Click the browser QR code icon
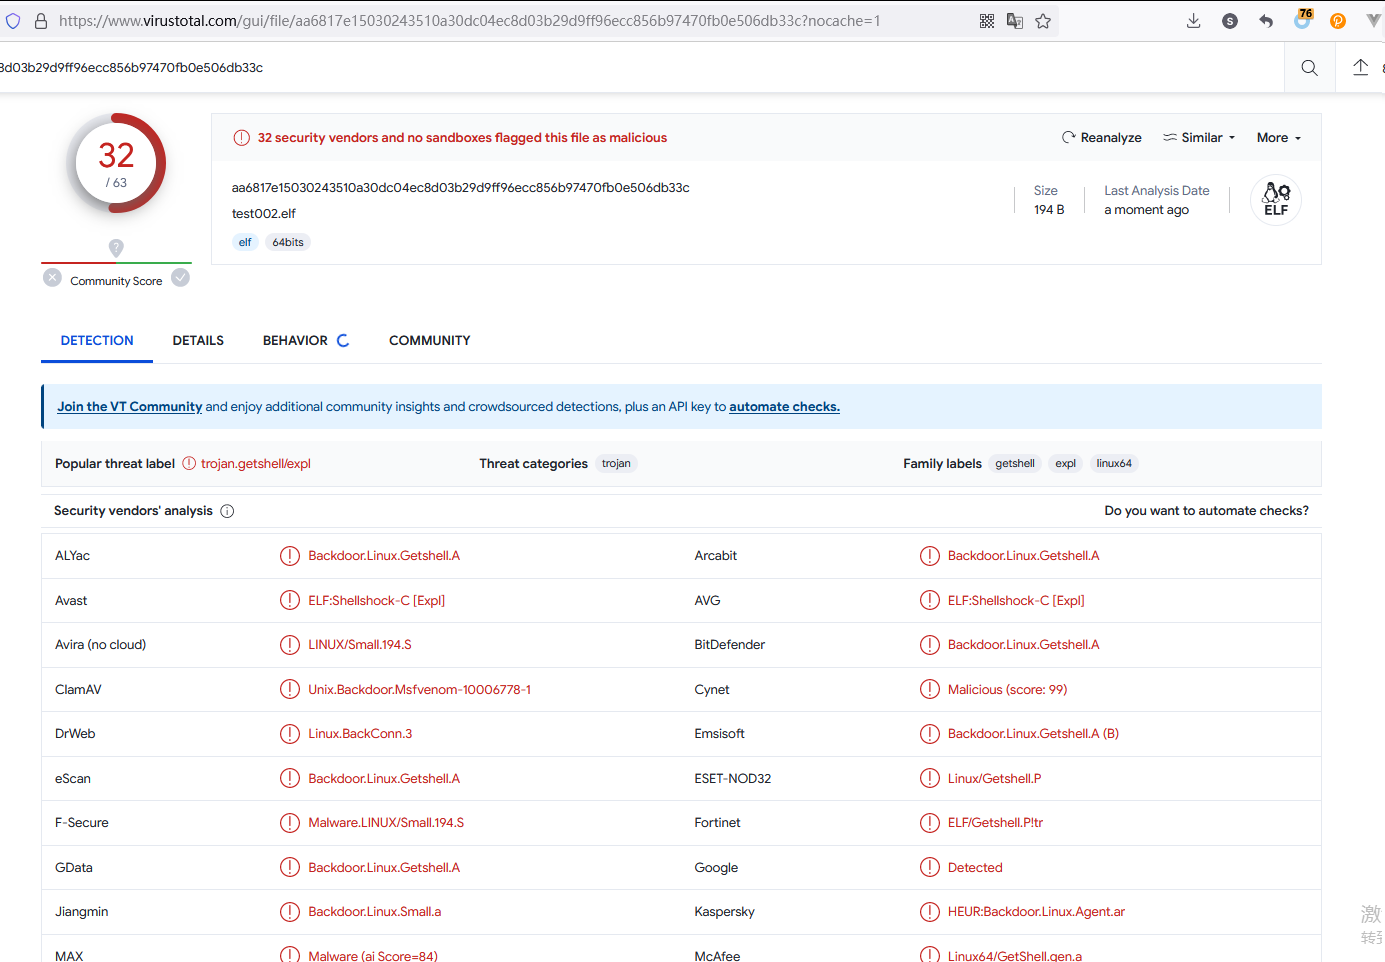Viewport: 1385px width, 962px height. pyautogui.click(x=987, y=21)
